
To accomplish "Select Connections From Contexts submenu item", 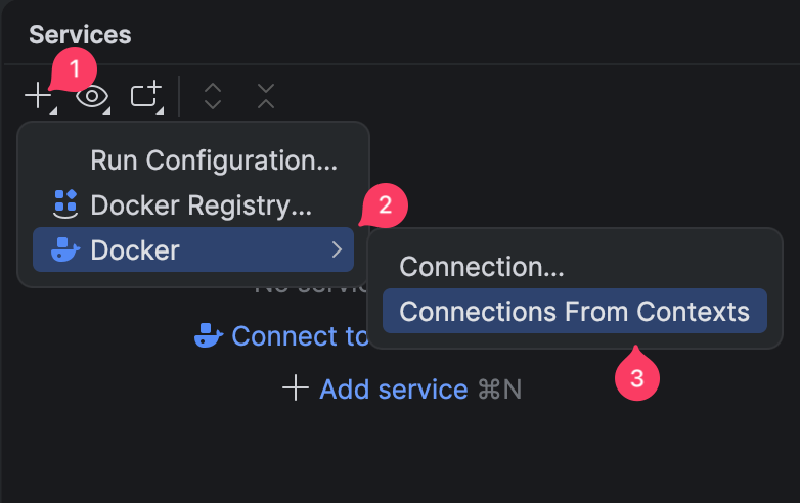I will tap(574, 311).
